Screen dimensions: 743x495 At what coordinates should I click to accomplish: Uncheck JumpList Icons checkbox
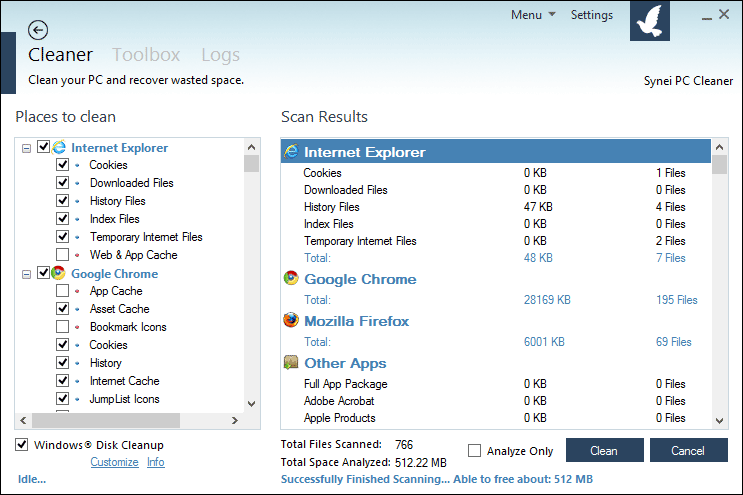(63, 399)
